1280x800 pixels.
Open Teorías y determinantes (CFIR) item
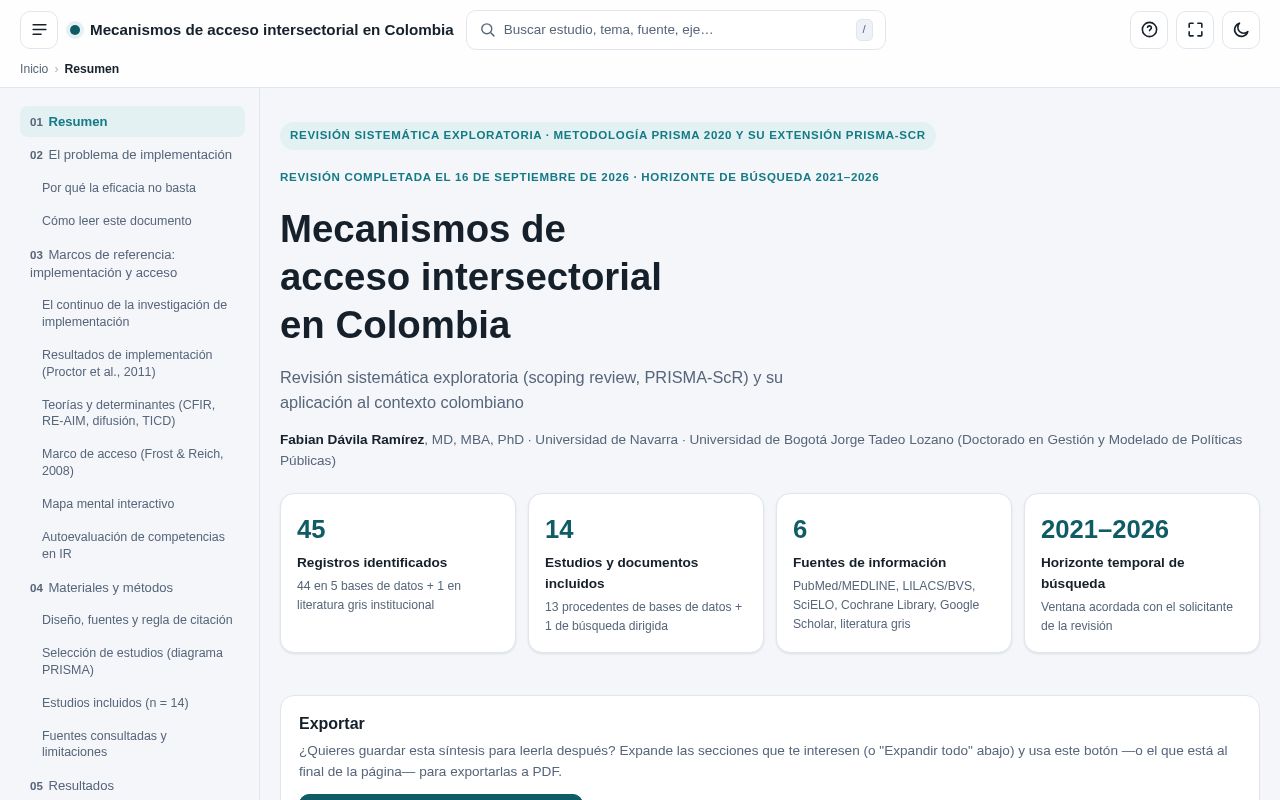click(138, 413)
